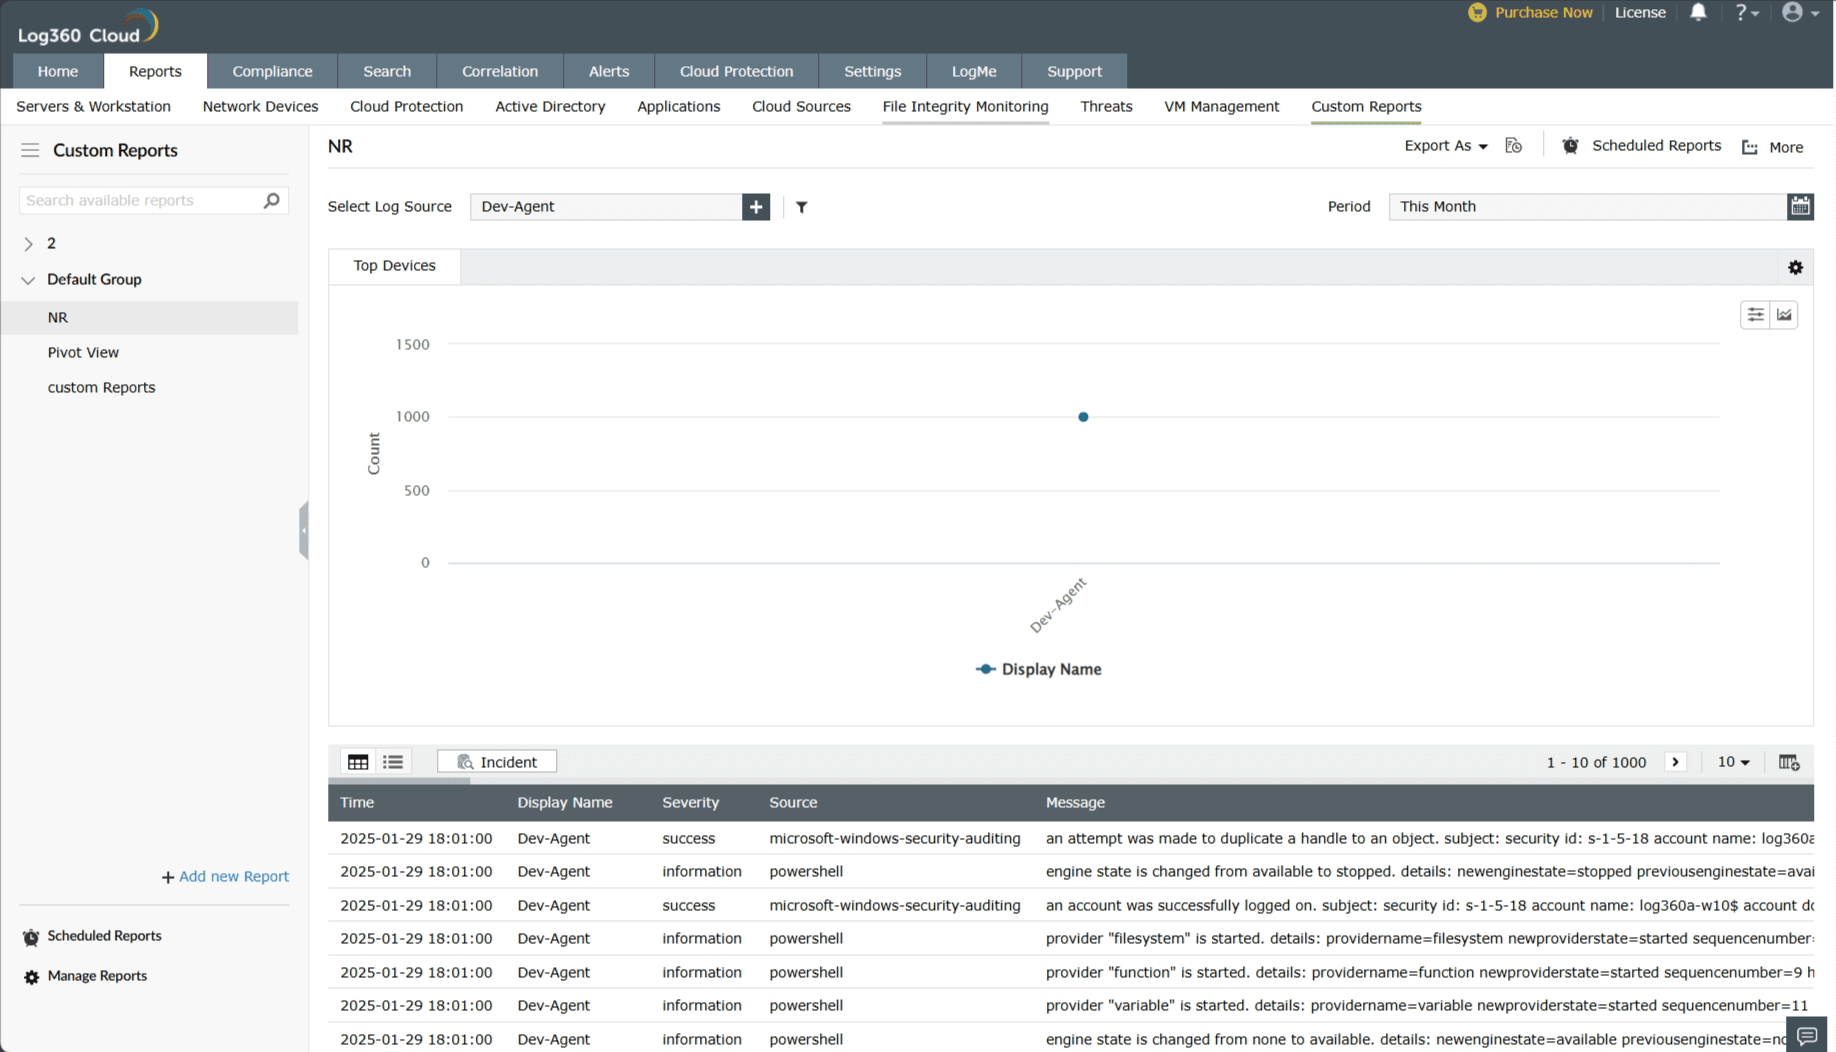
Task: Open the File Integrity Monitoring section
Action: 964,107
